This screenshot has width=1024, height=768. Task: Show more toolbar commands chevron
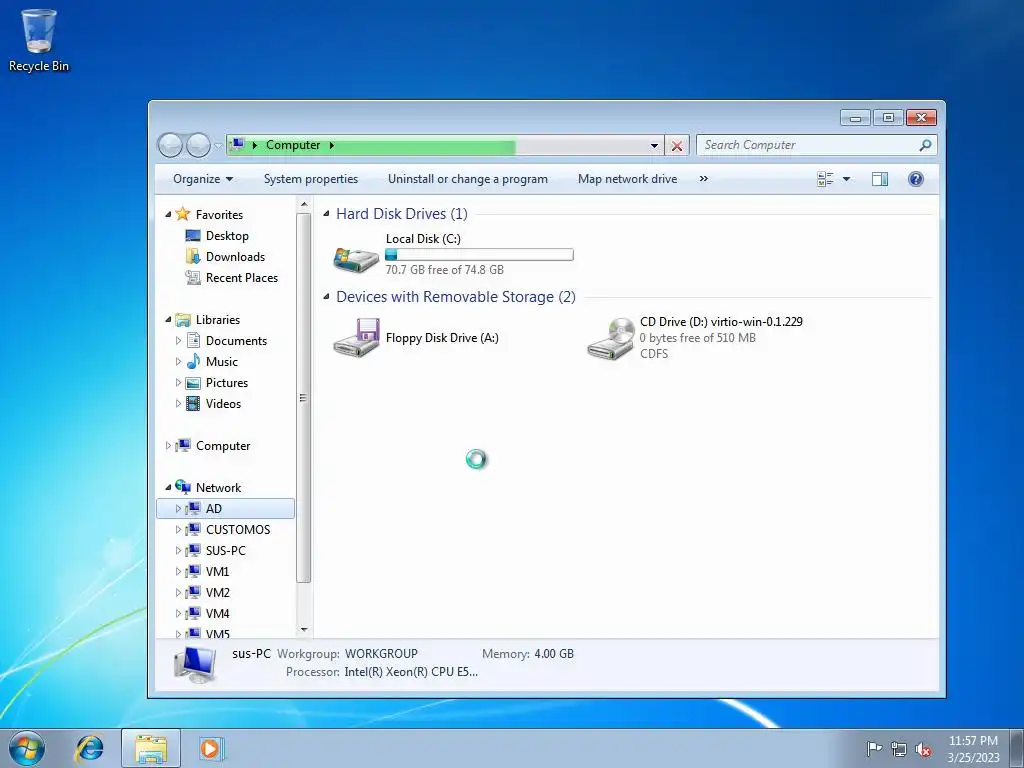tap(703, 178)
